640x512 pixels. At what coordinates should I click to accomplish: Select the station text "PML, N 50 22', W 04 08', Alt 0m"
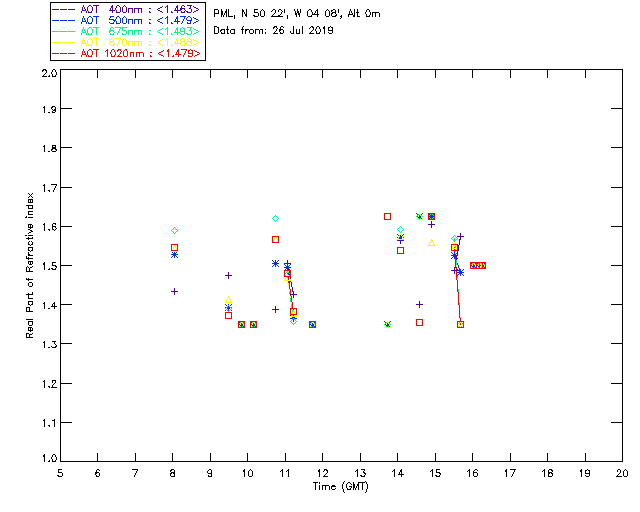click(x=297, y=13)
